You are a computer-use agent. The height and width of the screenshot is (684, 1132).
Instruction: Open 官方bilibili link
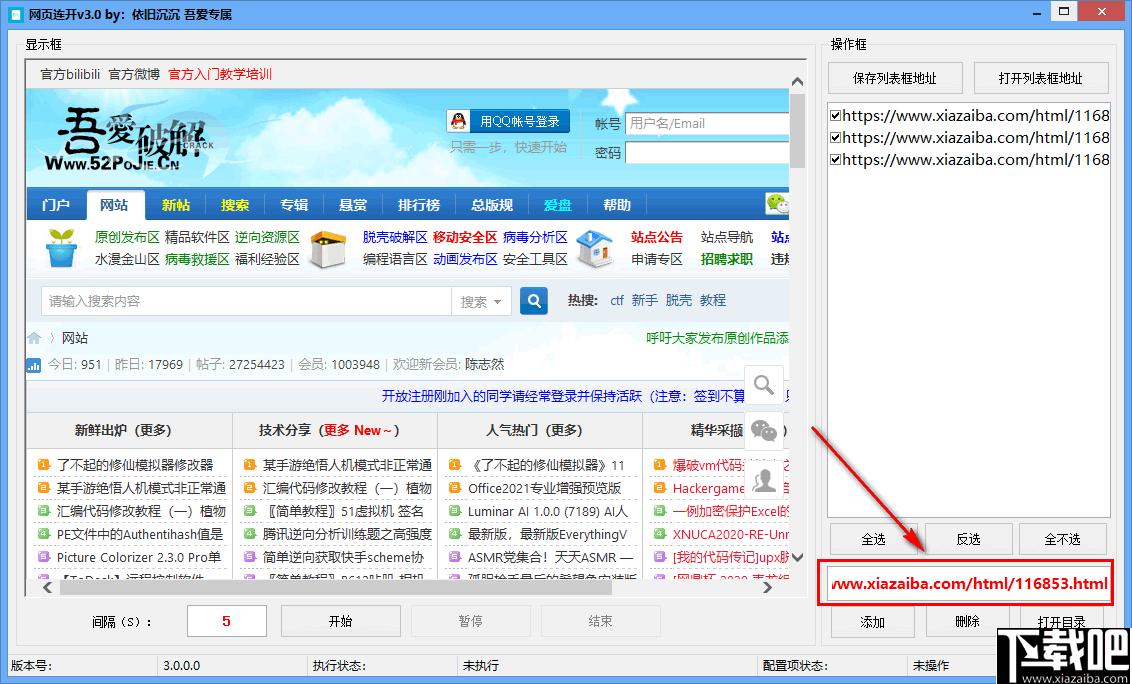point(70,74)
